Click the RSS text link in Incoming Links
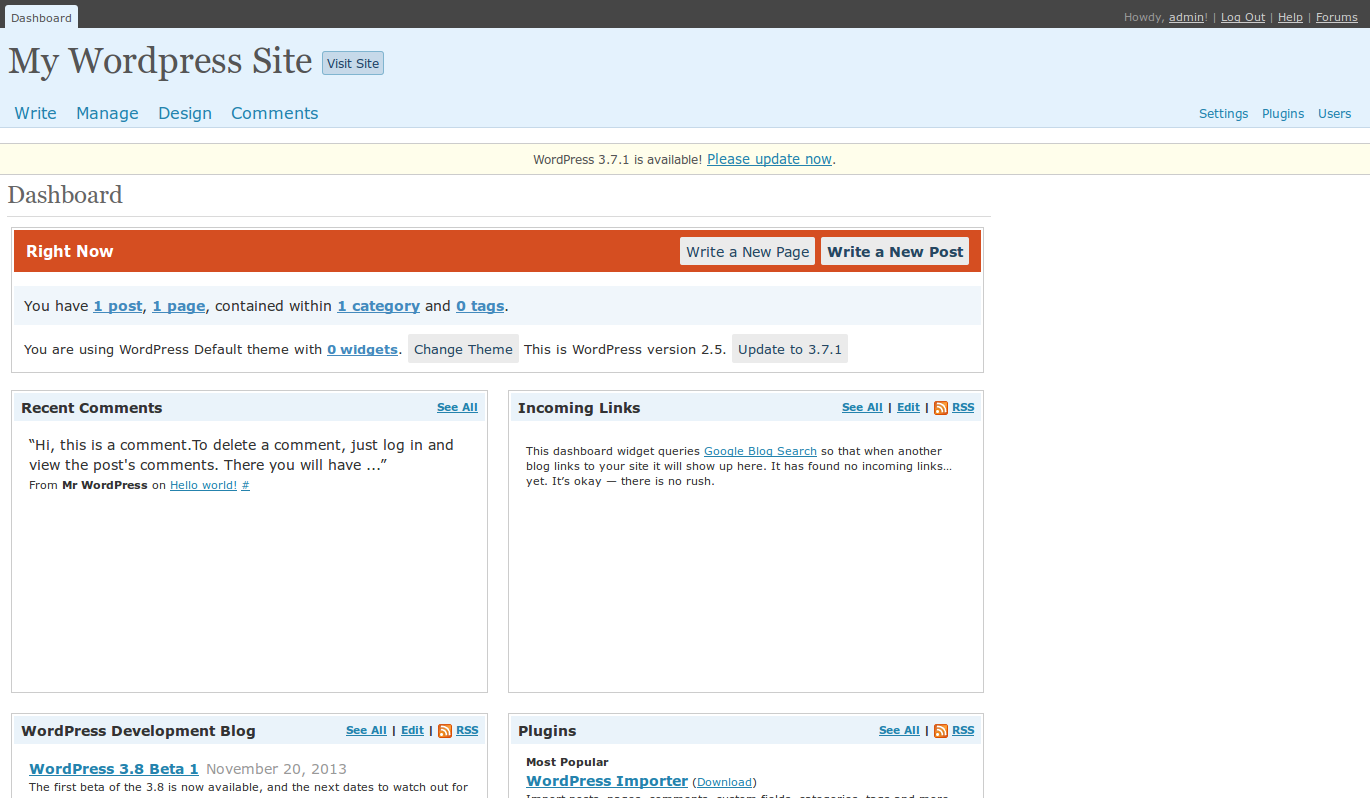This screenshot has height=798, width=1370. (x=963, y=407)
